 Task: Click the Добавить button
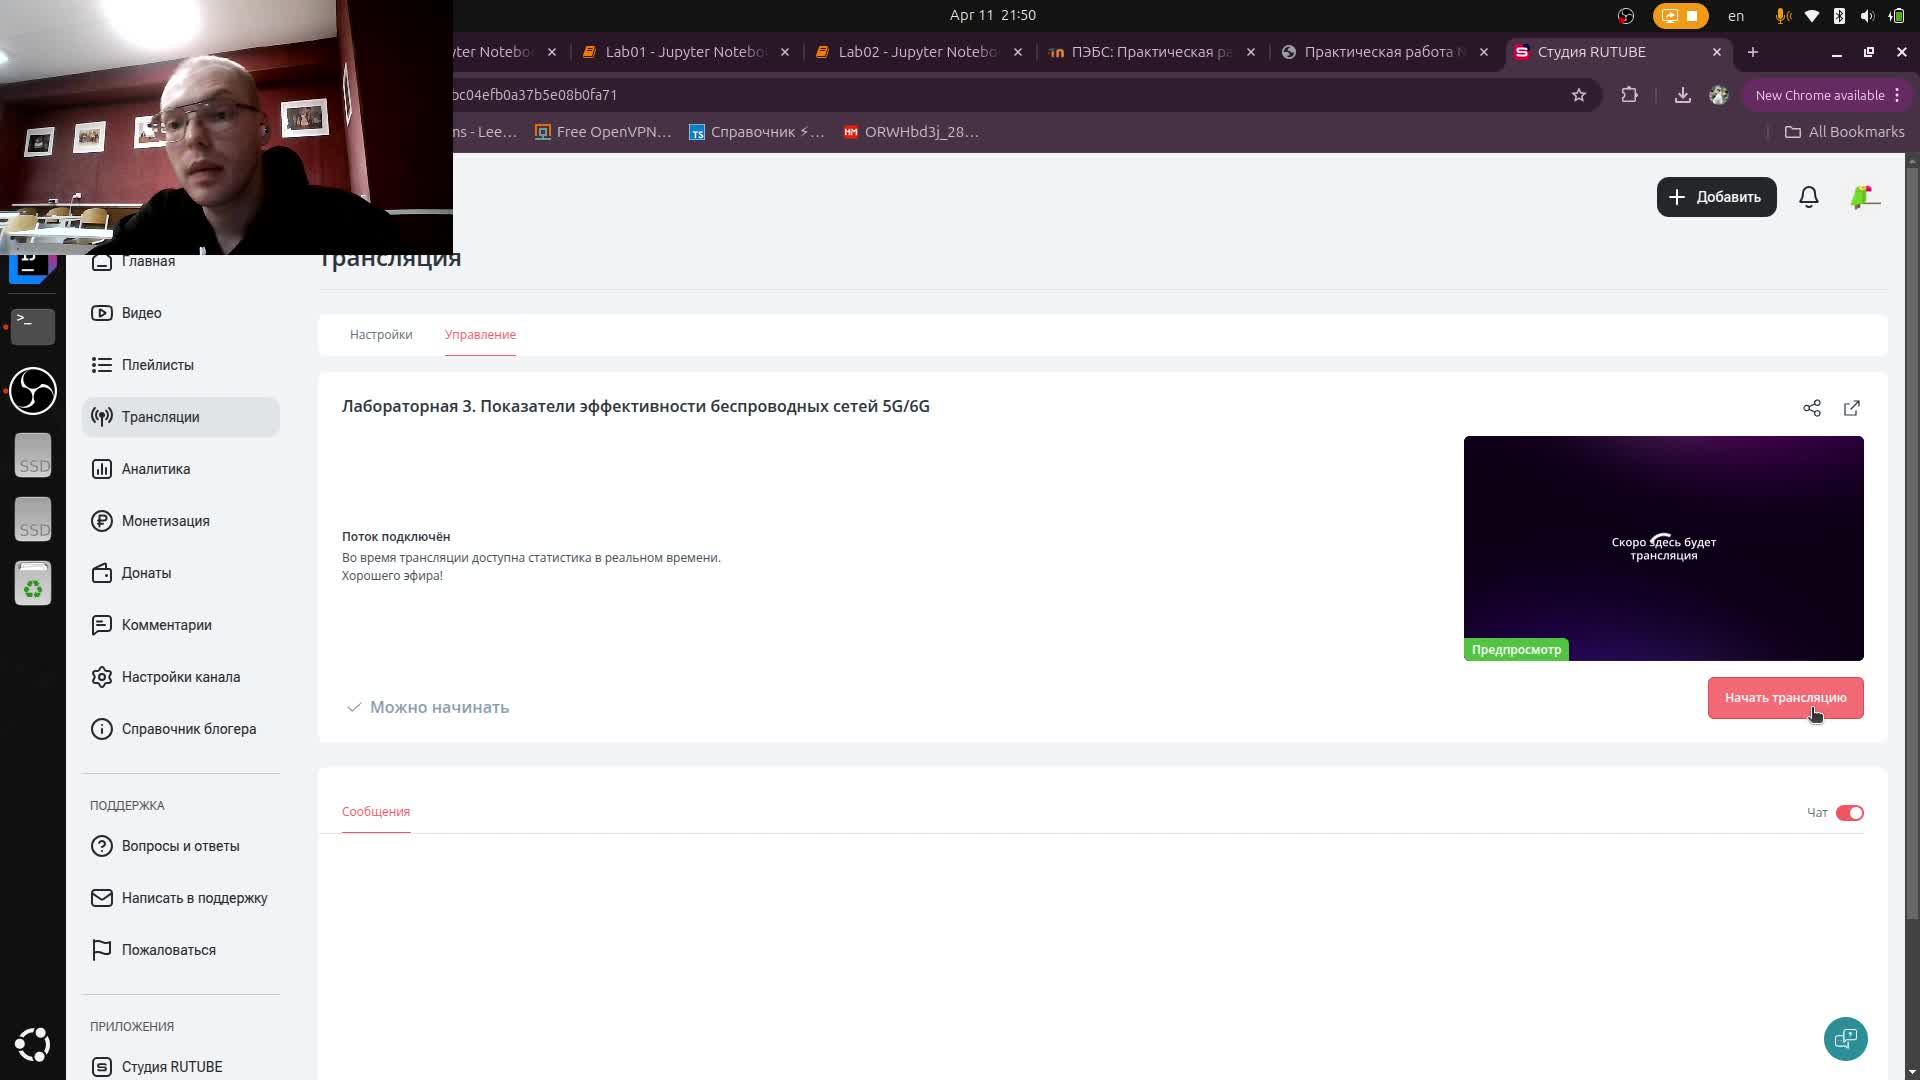[x=1716, y=197]
